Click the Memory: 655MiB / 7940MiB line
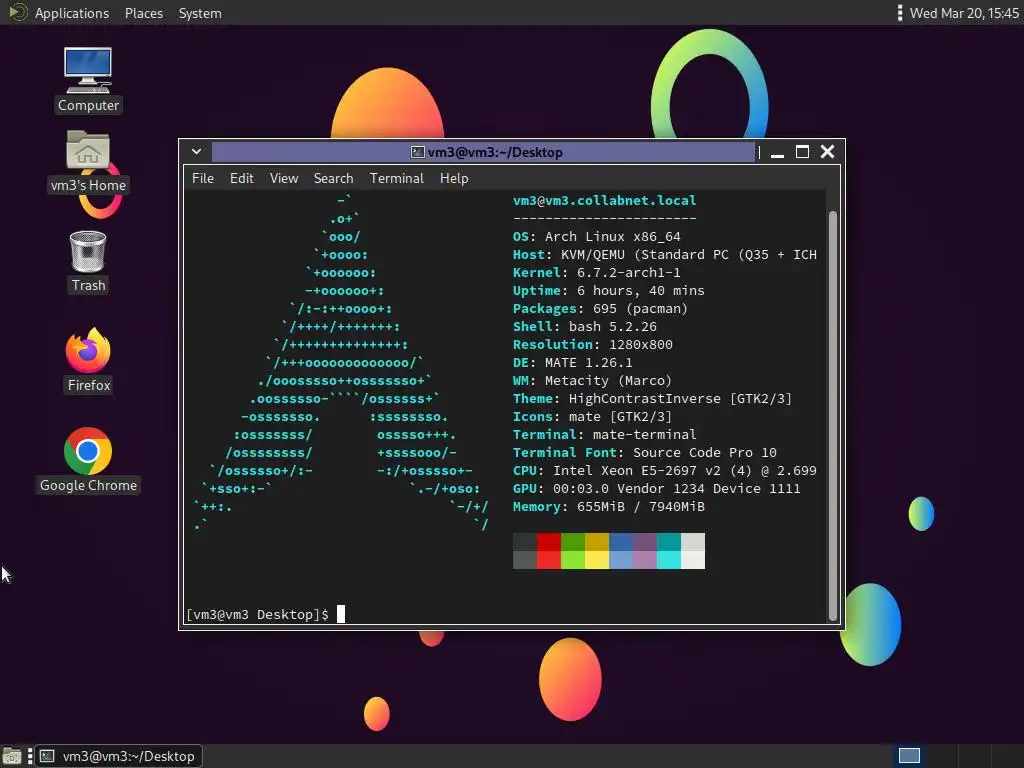The width and height of the screenshot is (1024, 768). (609, 507)
